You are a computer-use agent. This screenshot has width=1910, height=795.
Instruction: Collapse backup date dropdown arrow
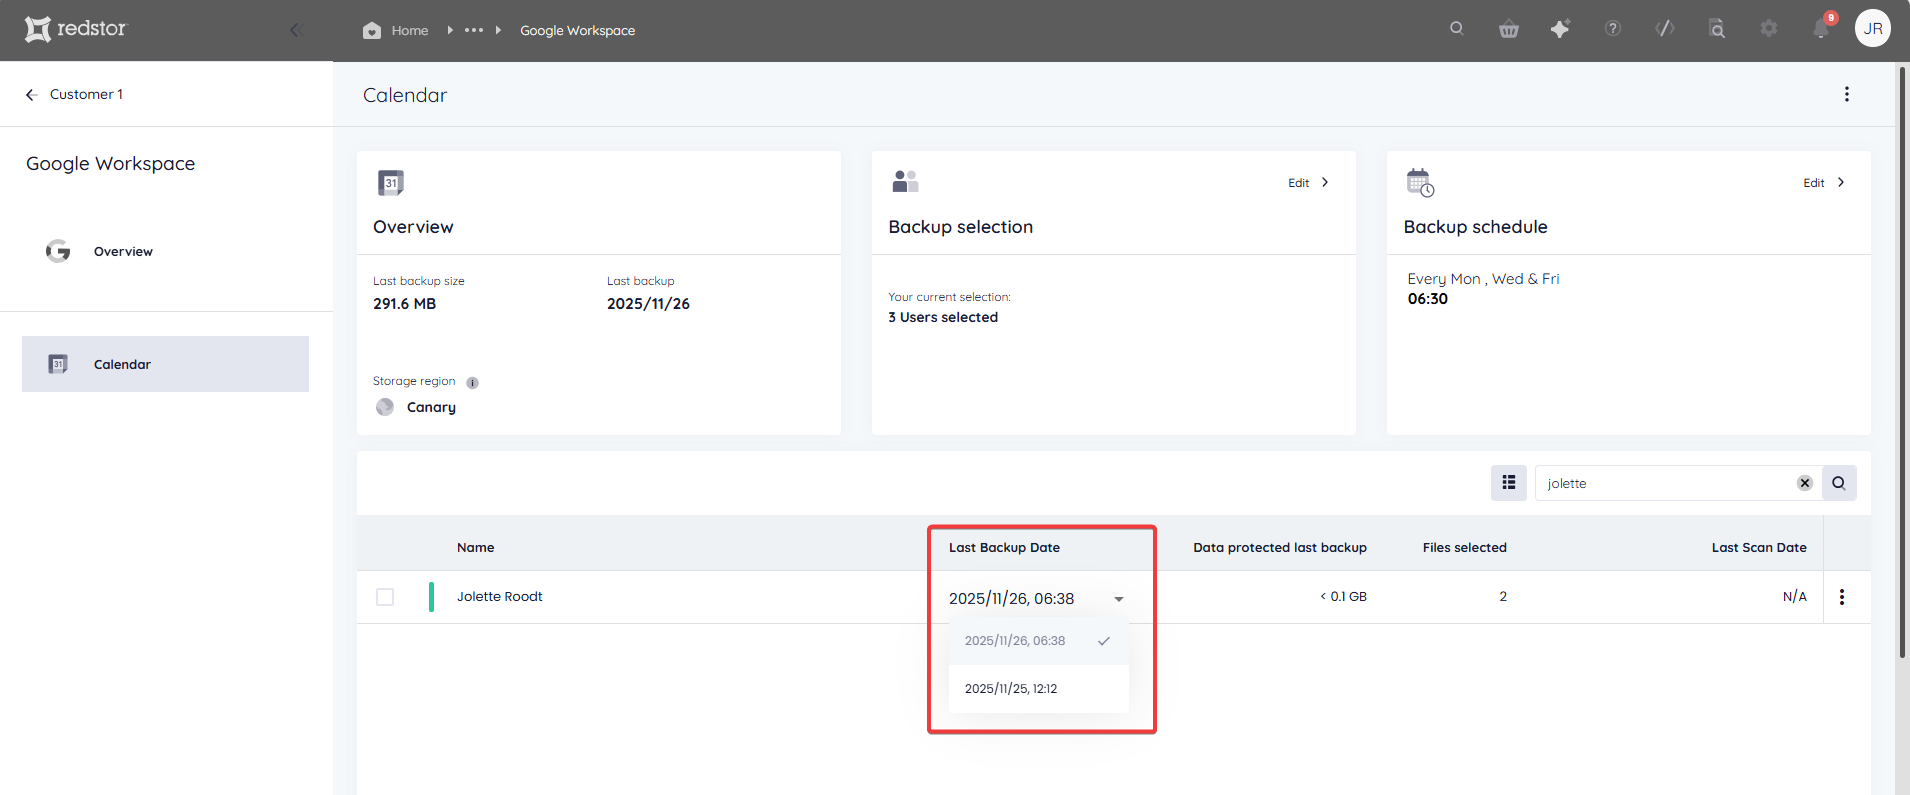click(1119, 599)
